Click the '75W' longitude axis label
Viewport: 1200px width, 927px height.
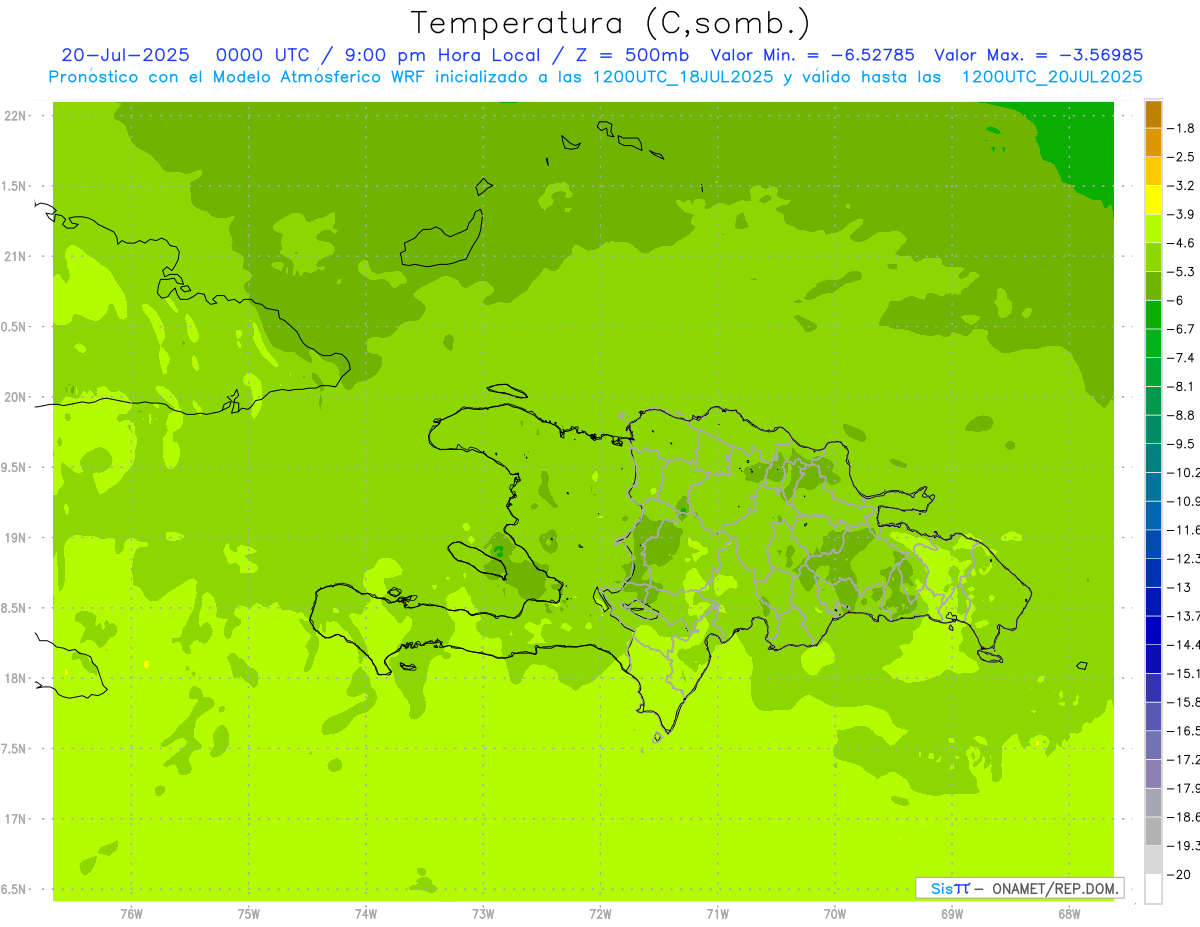(249, 913)
